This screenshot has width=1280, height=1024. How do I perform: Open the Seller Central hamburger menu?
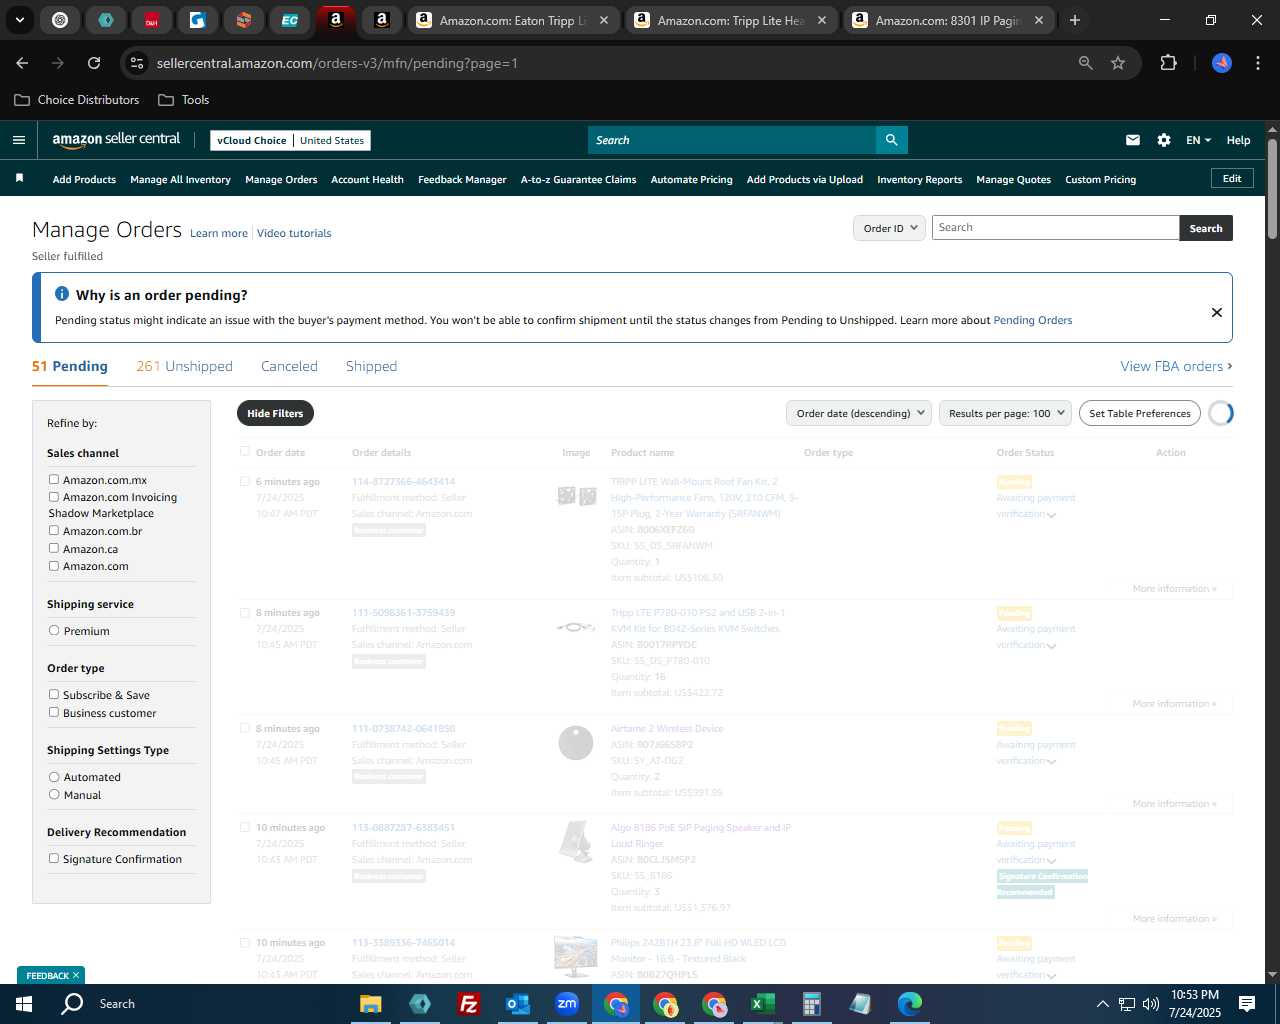18,140
